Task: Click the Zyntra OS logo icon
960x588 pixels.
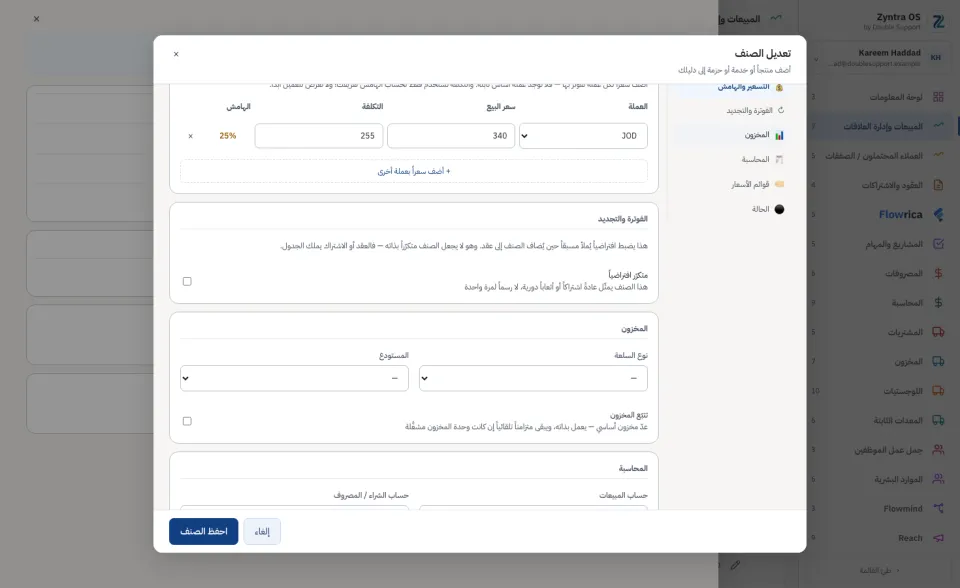Action: coord(938,22)
